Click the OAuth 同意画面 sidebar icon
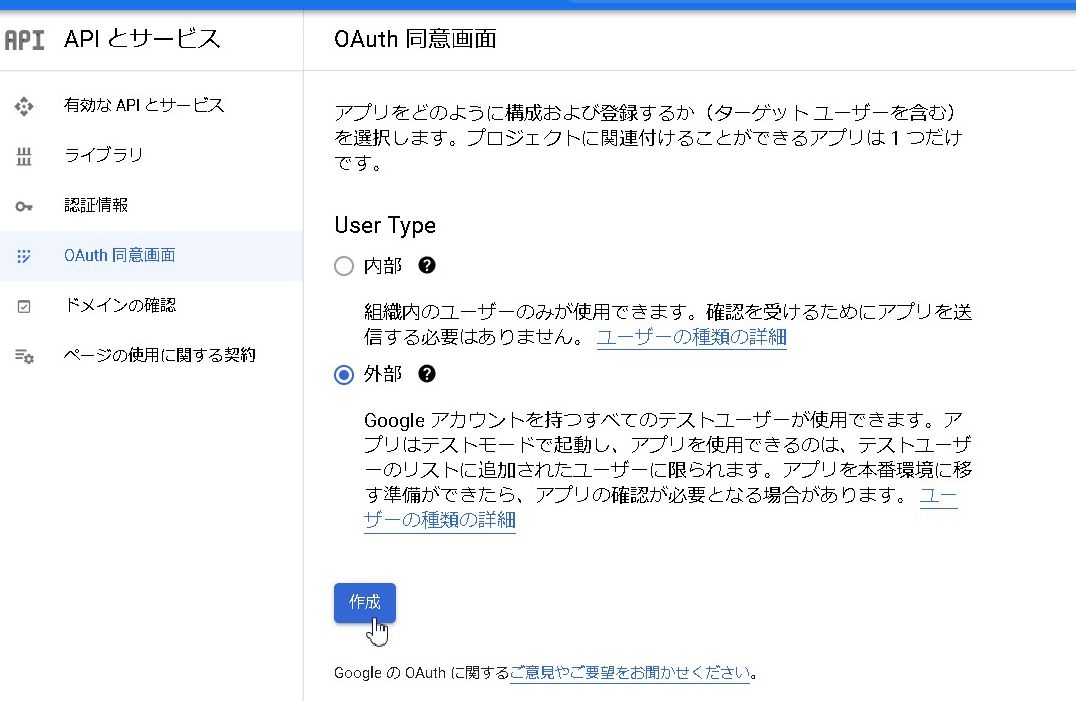This screenshot has height=701, width=1076. pyautogui.click(x=23, y=256)
